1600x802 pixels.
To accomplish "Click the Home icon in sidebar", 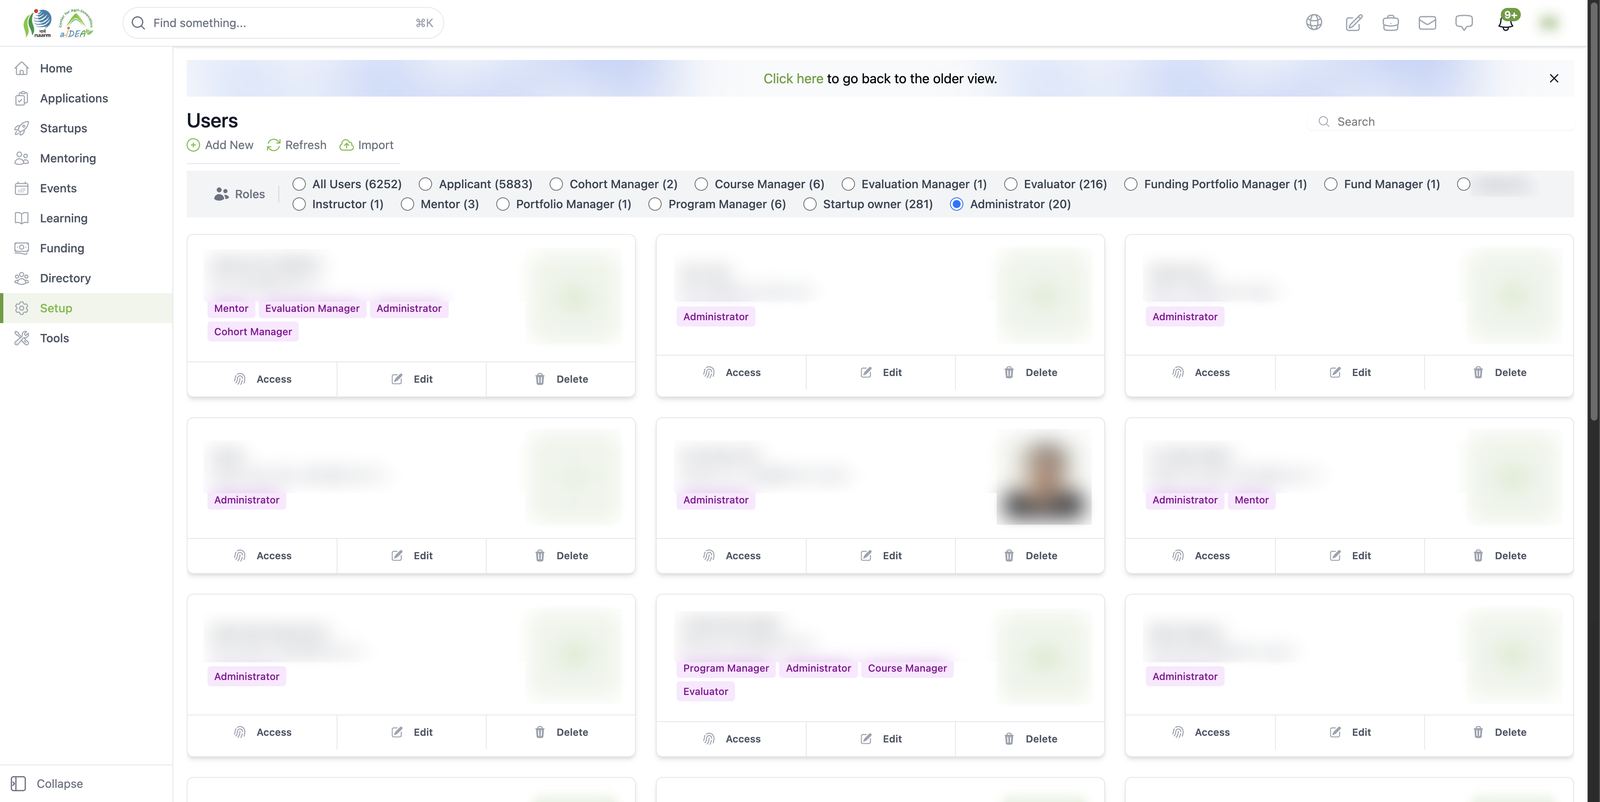I will point(22,68).
